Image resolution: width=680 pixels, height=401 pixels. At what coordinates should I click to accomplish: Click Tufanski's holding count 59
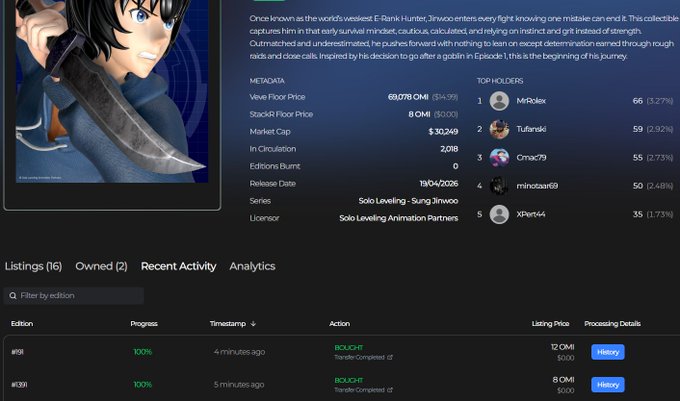click(638, 129)
